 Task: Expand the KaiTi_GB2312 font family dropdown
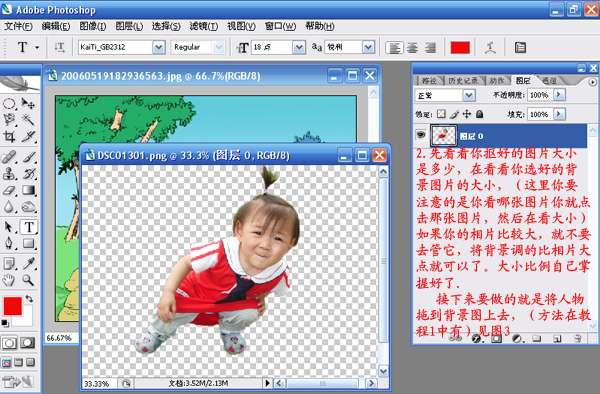coord(158,47)
